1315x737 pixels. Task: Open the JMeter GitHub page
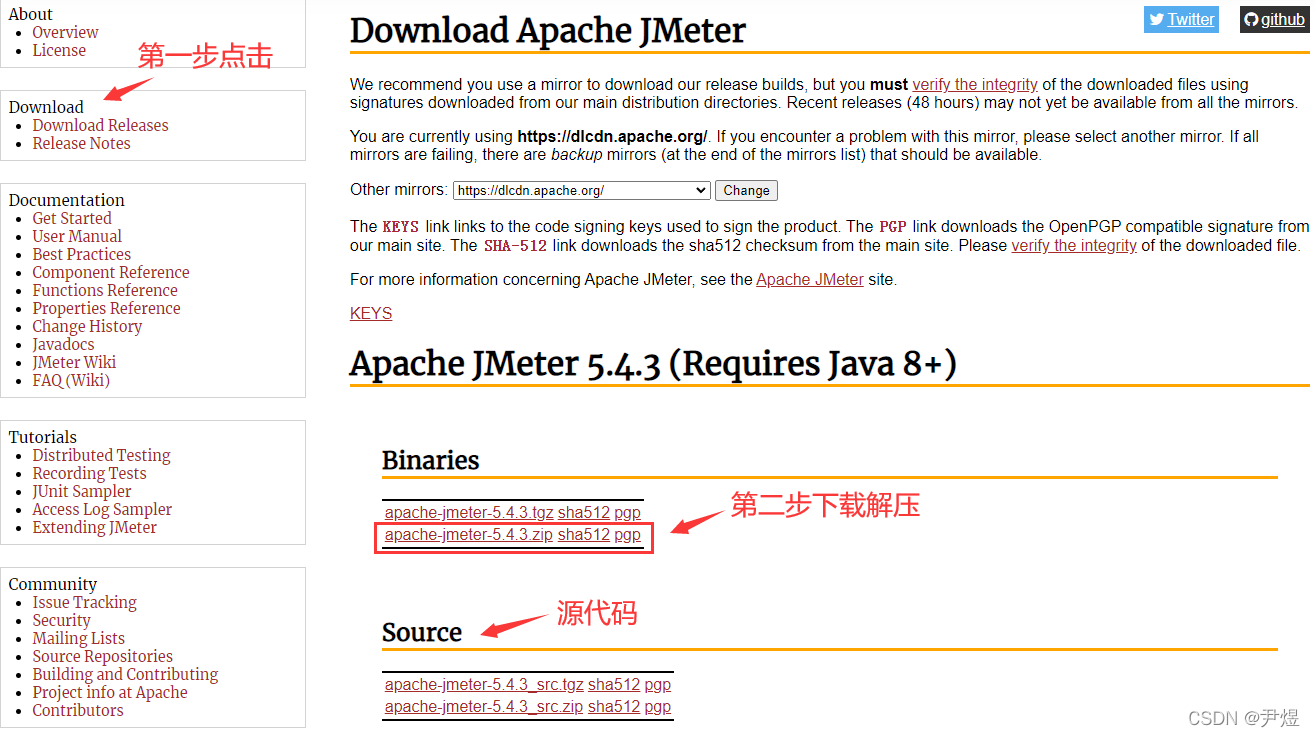1274,19
